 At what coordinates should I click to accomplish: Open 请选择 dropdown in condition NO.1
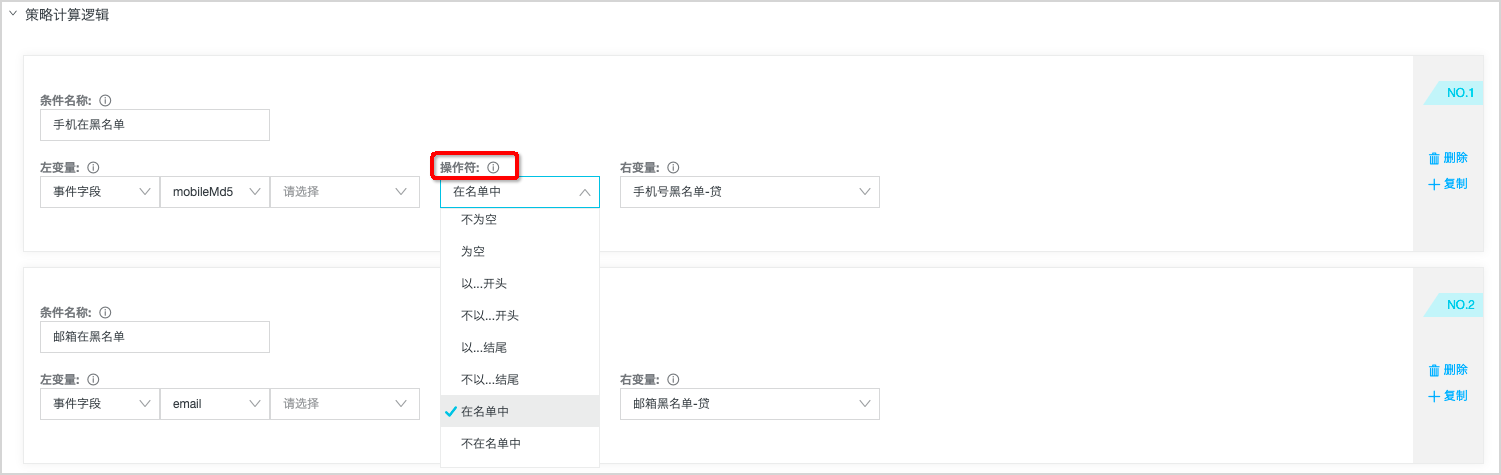tap(345, 192)
